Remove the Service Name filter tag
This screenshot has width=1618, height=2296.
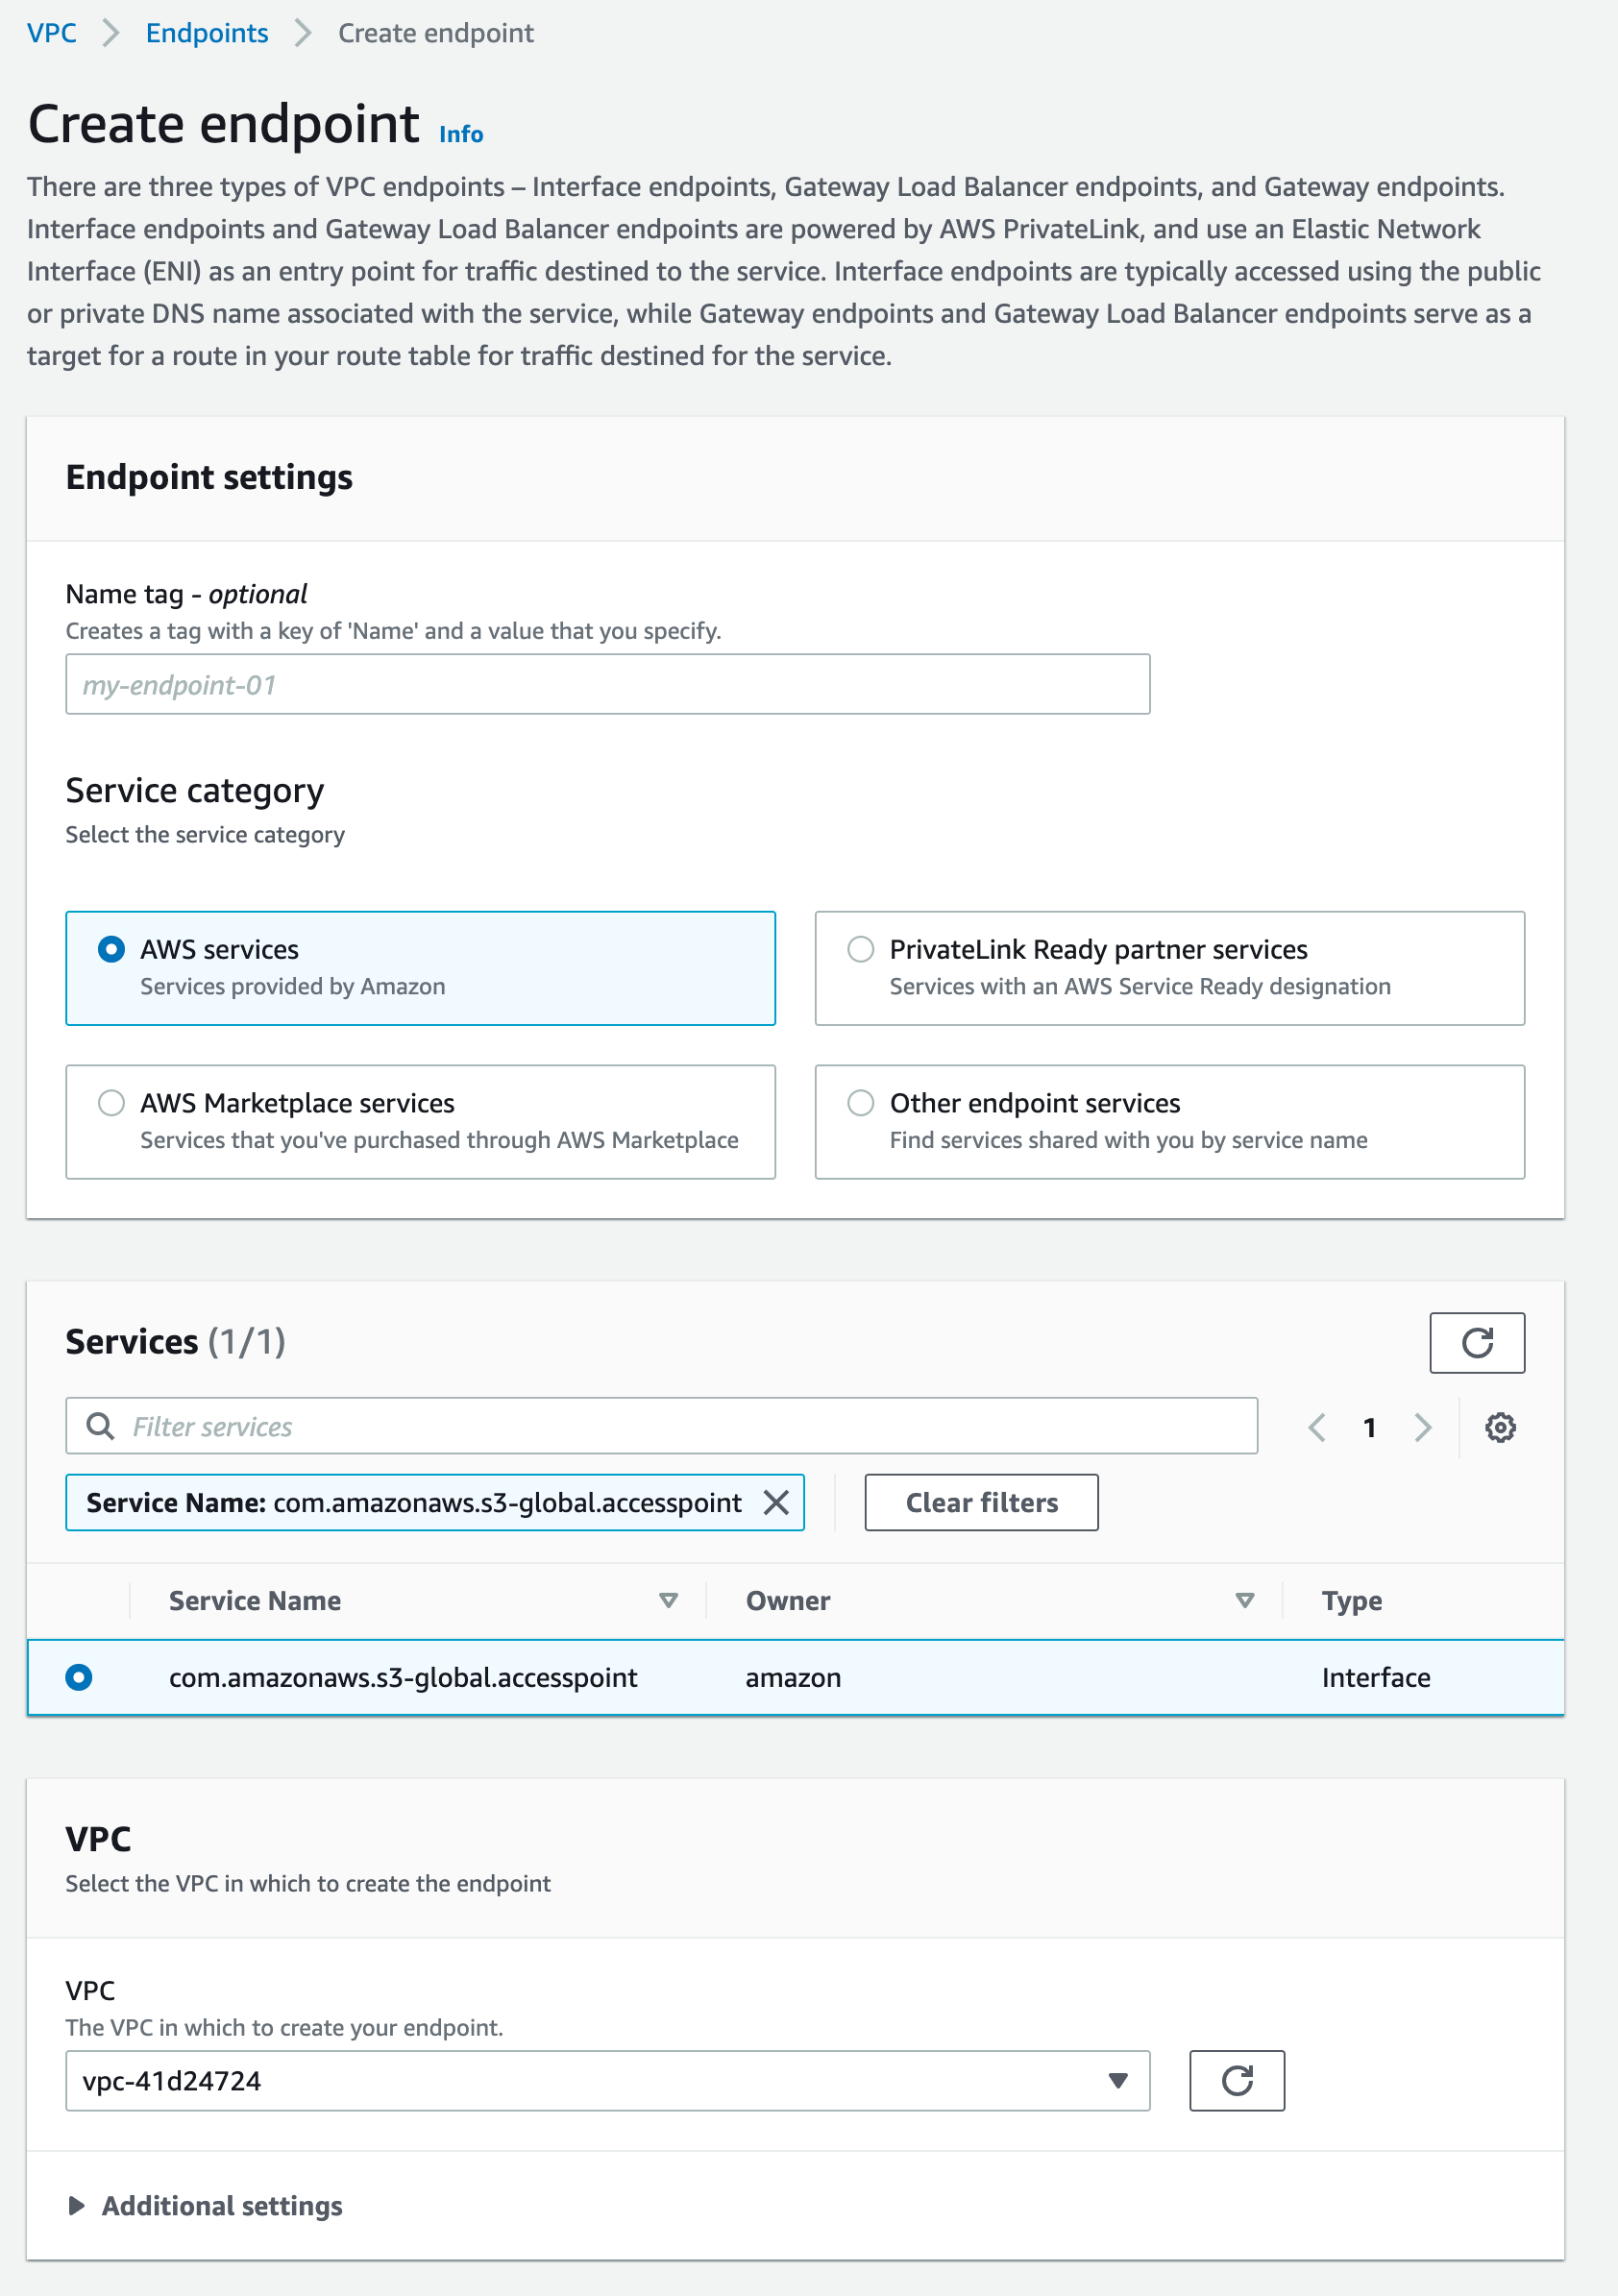(x=777, y=1502)
